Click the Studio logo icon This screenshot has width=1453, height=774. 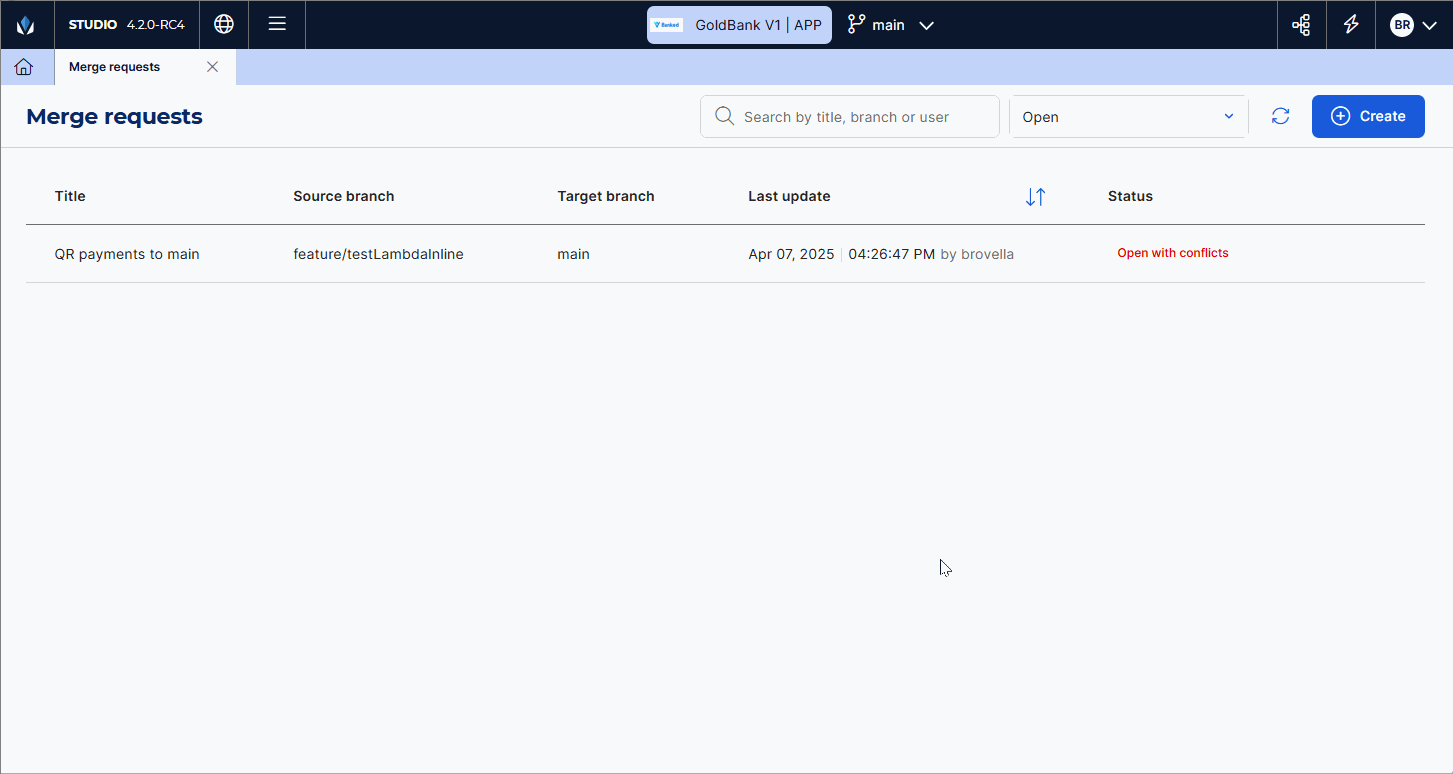pyautogui.click(x=26, y=25)
